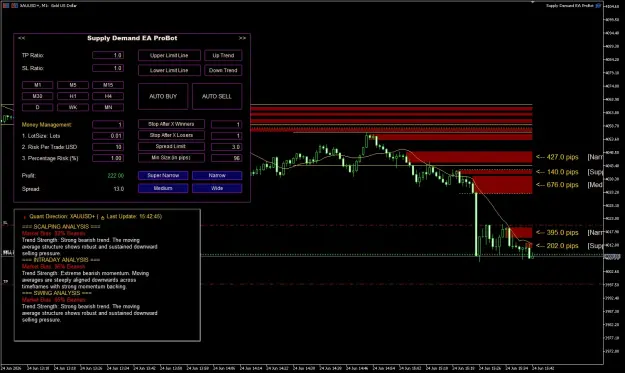This screenshot has width=625, height=373.
Task: Select the M1 timeframe
Action: tap(37, 85)
